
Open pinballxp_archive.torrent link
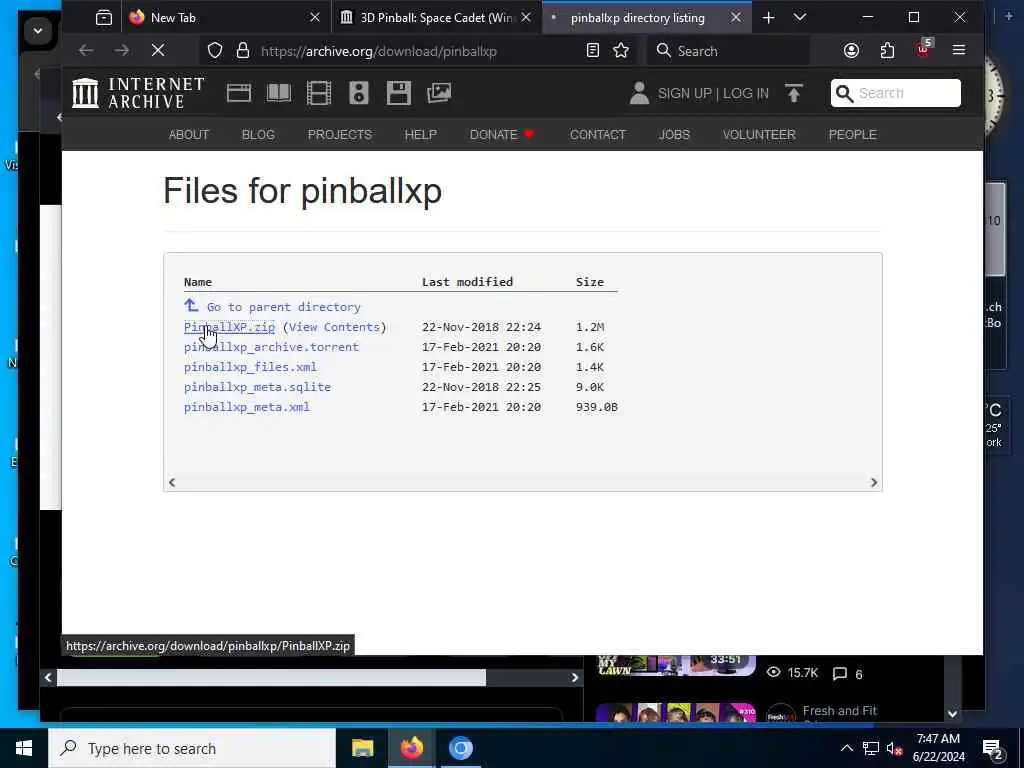pos(271,347)
